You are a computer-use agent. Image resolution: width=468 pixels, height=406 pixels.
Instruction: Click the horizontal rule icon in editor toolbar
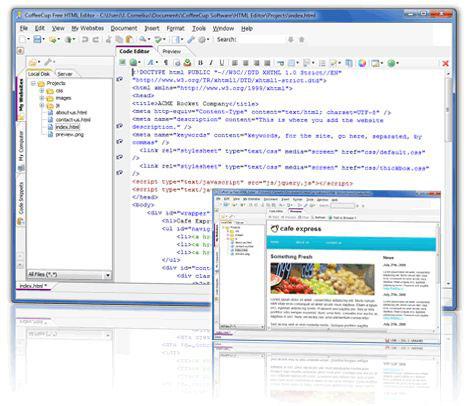(280, 63)
